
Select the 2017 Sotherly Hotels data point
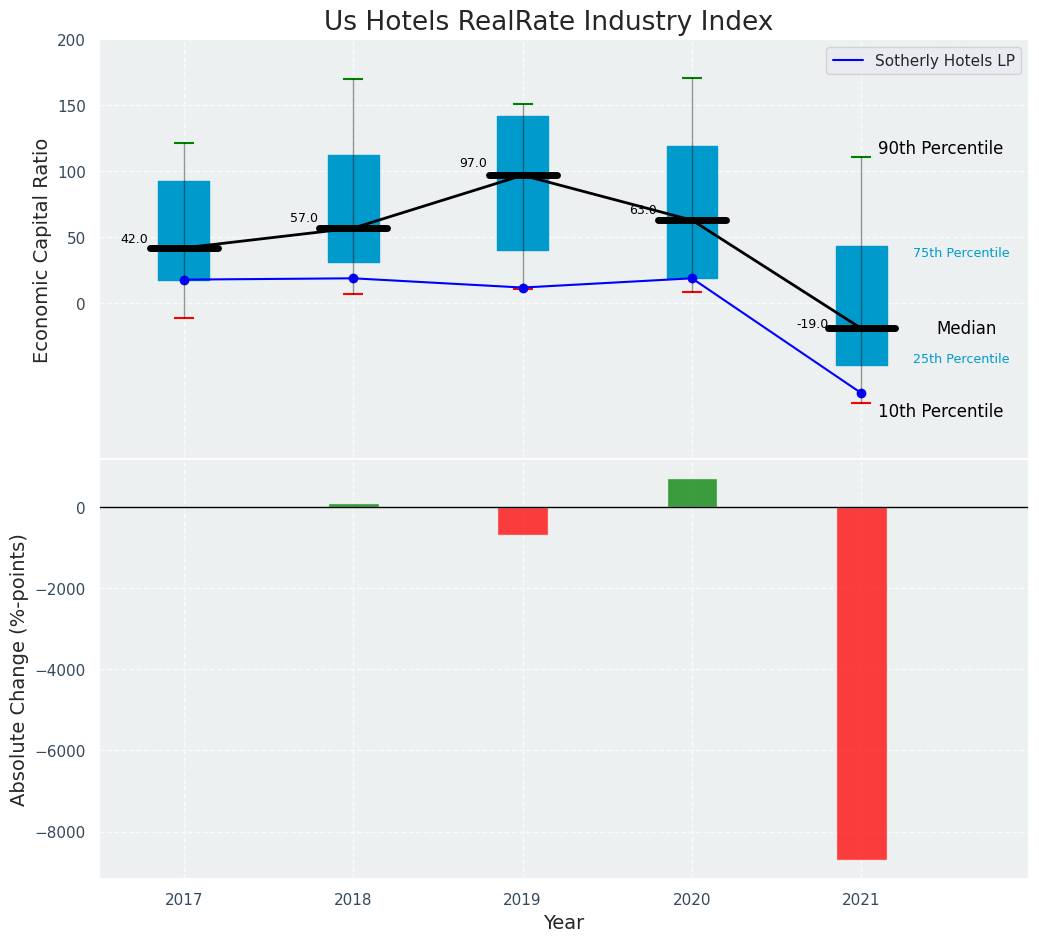coord(184,280)
